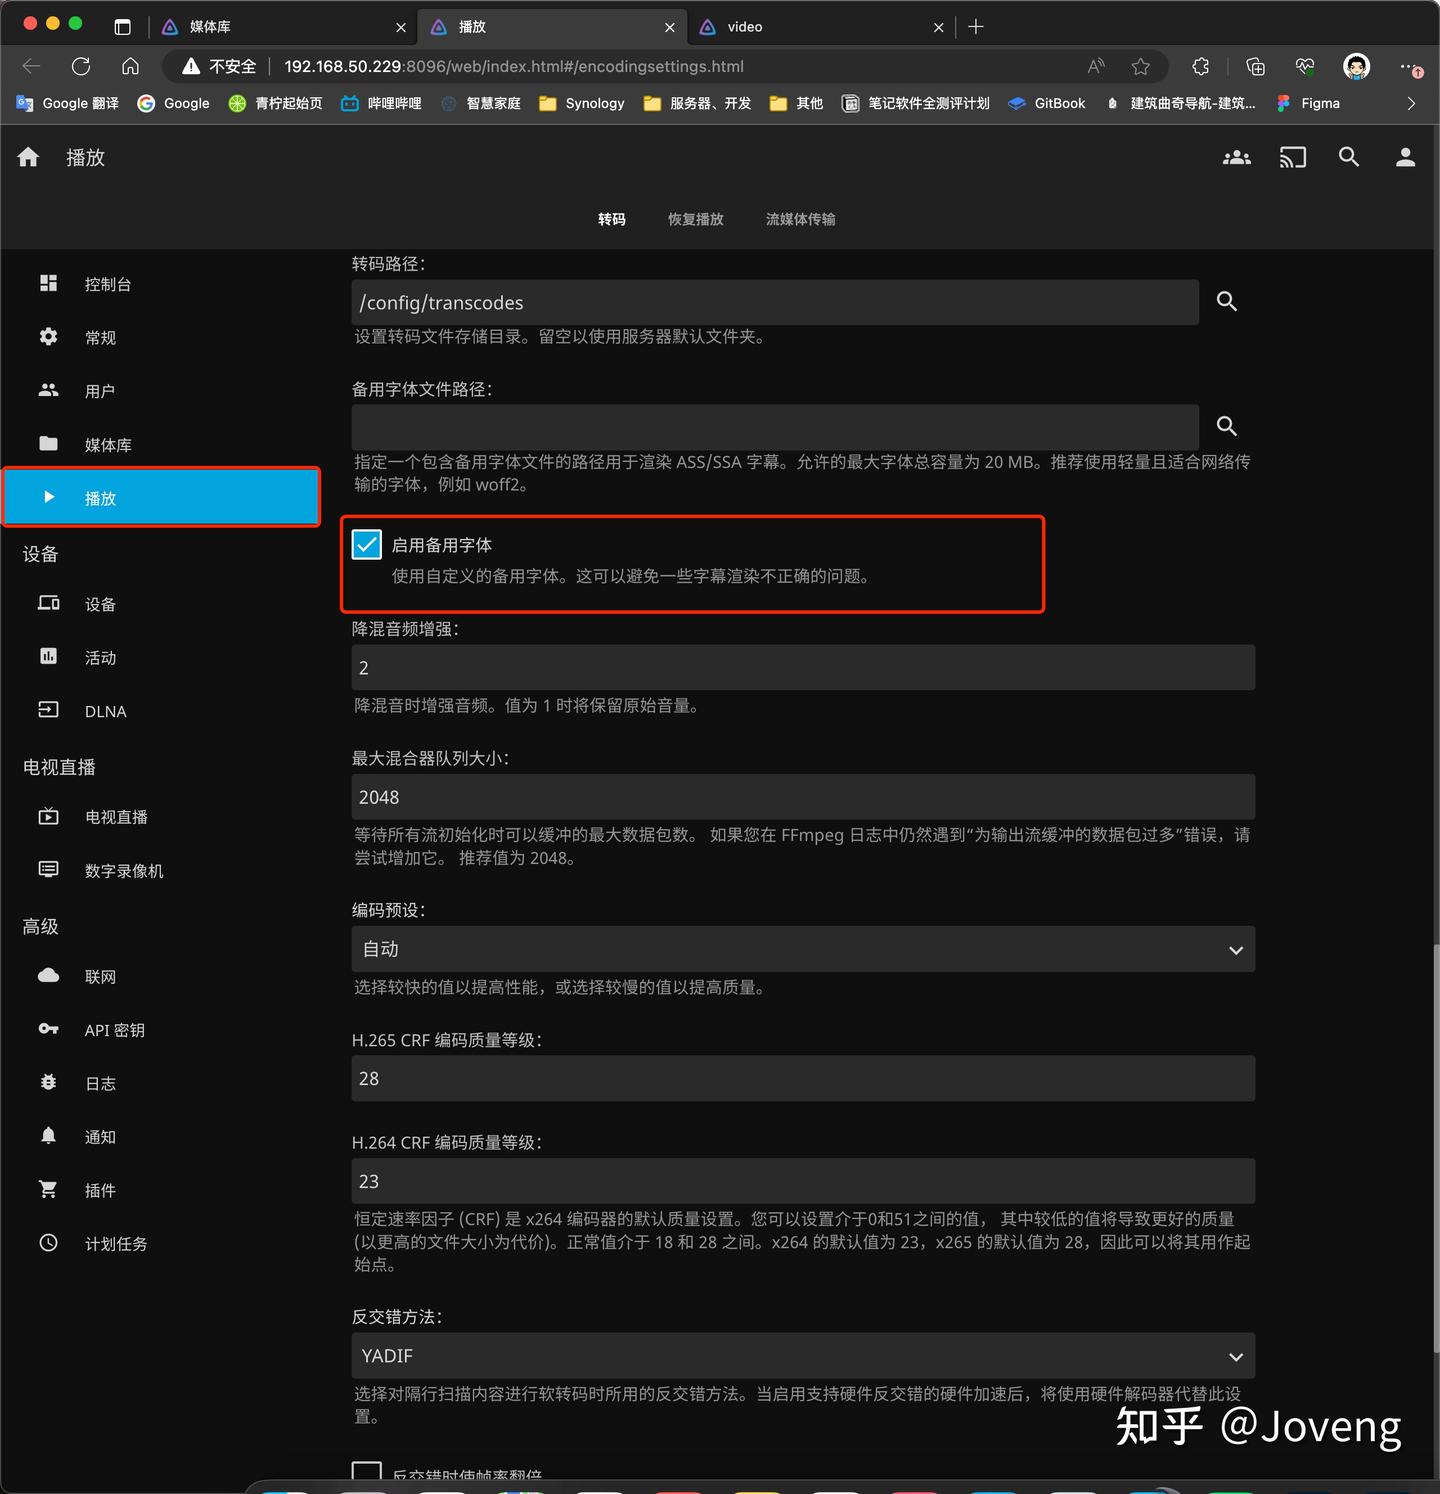The width and height of the screenshot is (1440, 1494).
Task: Browse for transcode path with search icon
Action: pos(1227,301)
